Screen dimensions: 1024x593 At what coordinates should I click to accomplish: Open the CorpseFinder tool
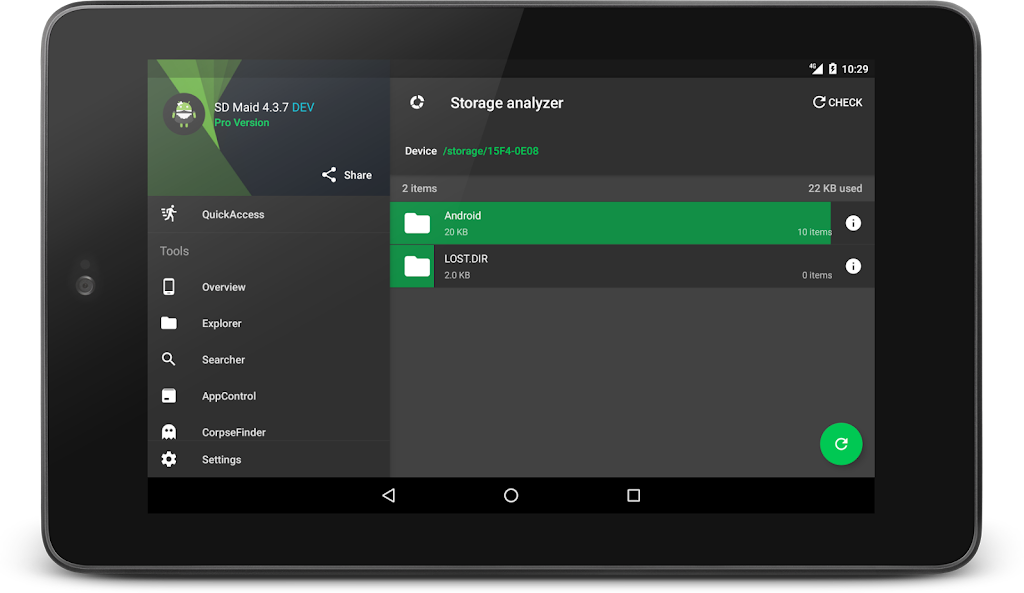click(233, 432)
